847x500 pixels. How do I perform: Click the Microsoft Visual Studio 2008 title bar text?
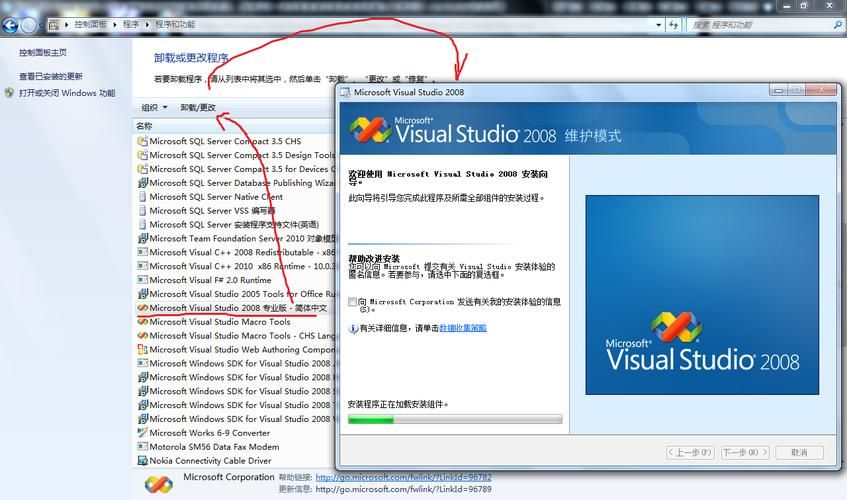click(x=409, y=92)
